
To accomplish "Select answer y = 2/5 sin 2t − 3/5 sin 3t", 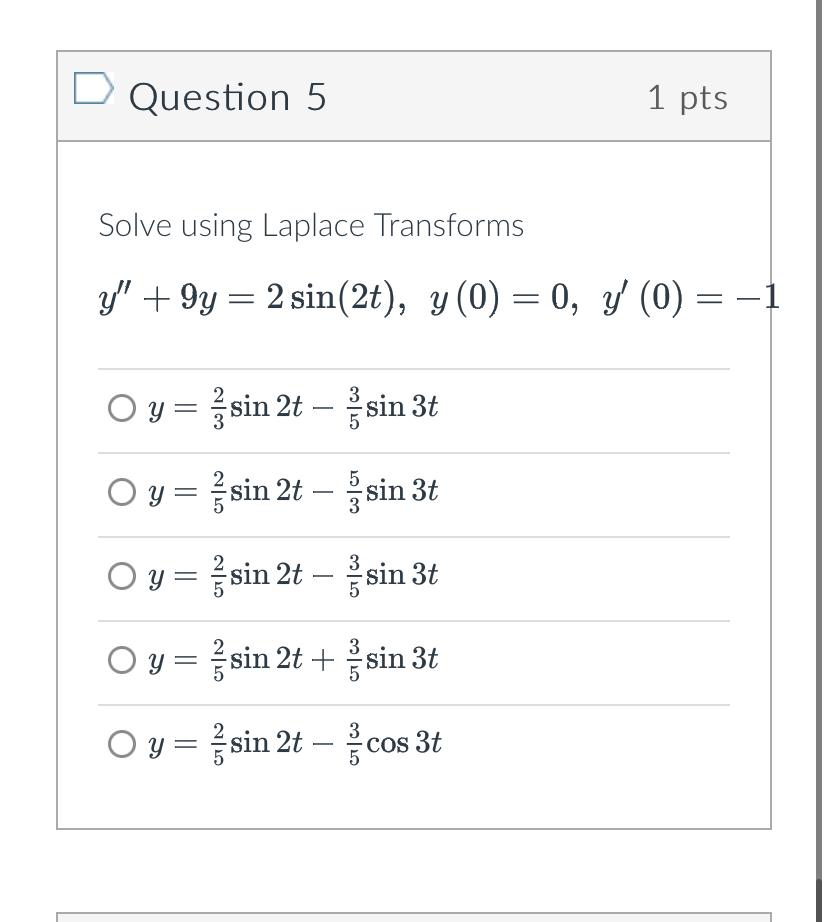I will coord(123,575).
